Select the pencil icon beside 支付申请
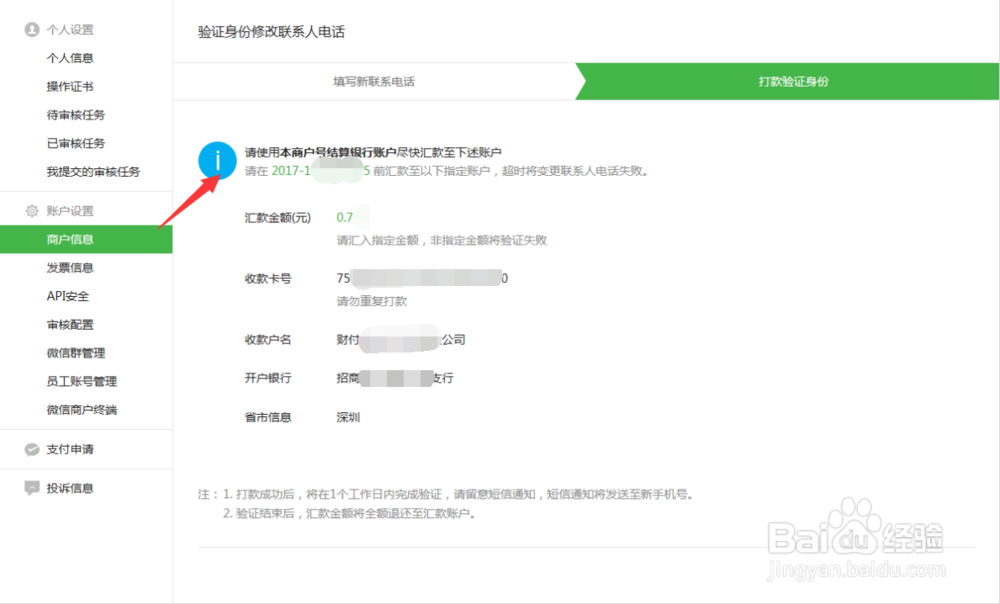This screenshot has height=604, width=1000. pyautogui.click(x=29, y=449)
